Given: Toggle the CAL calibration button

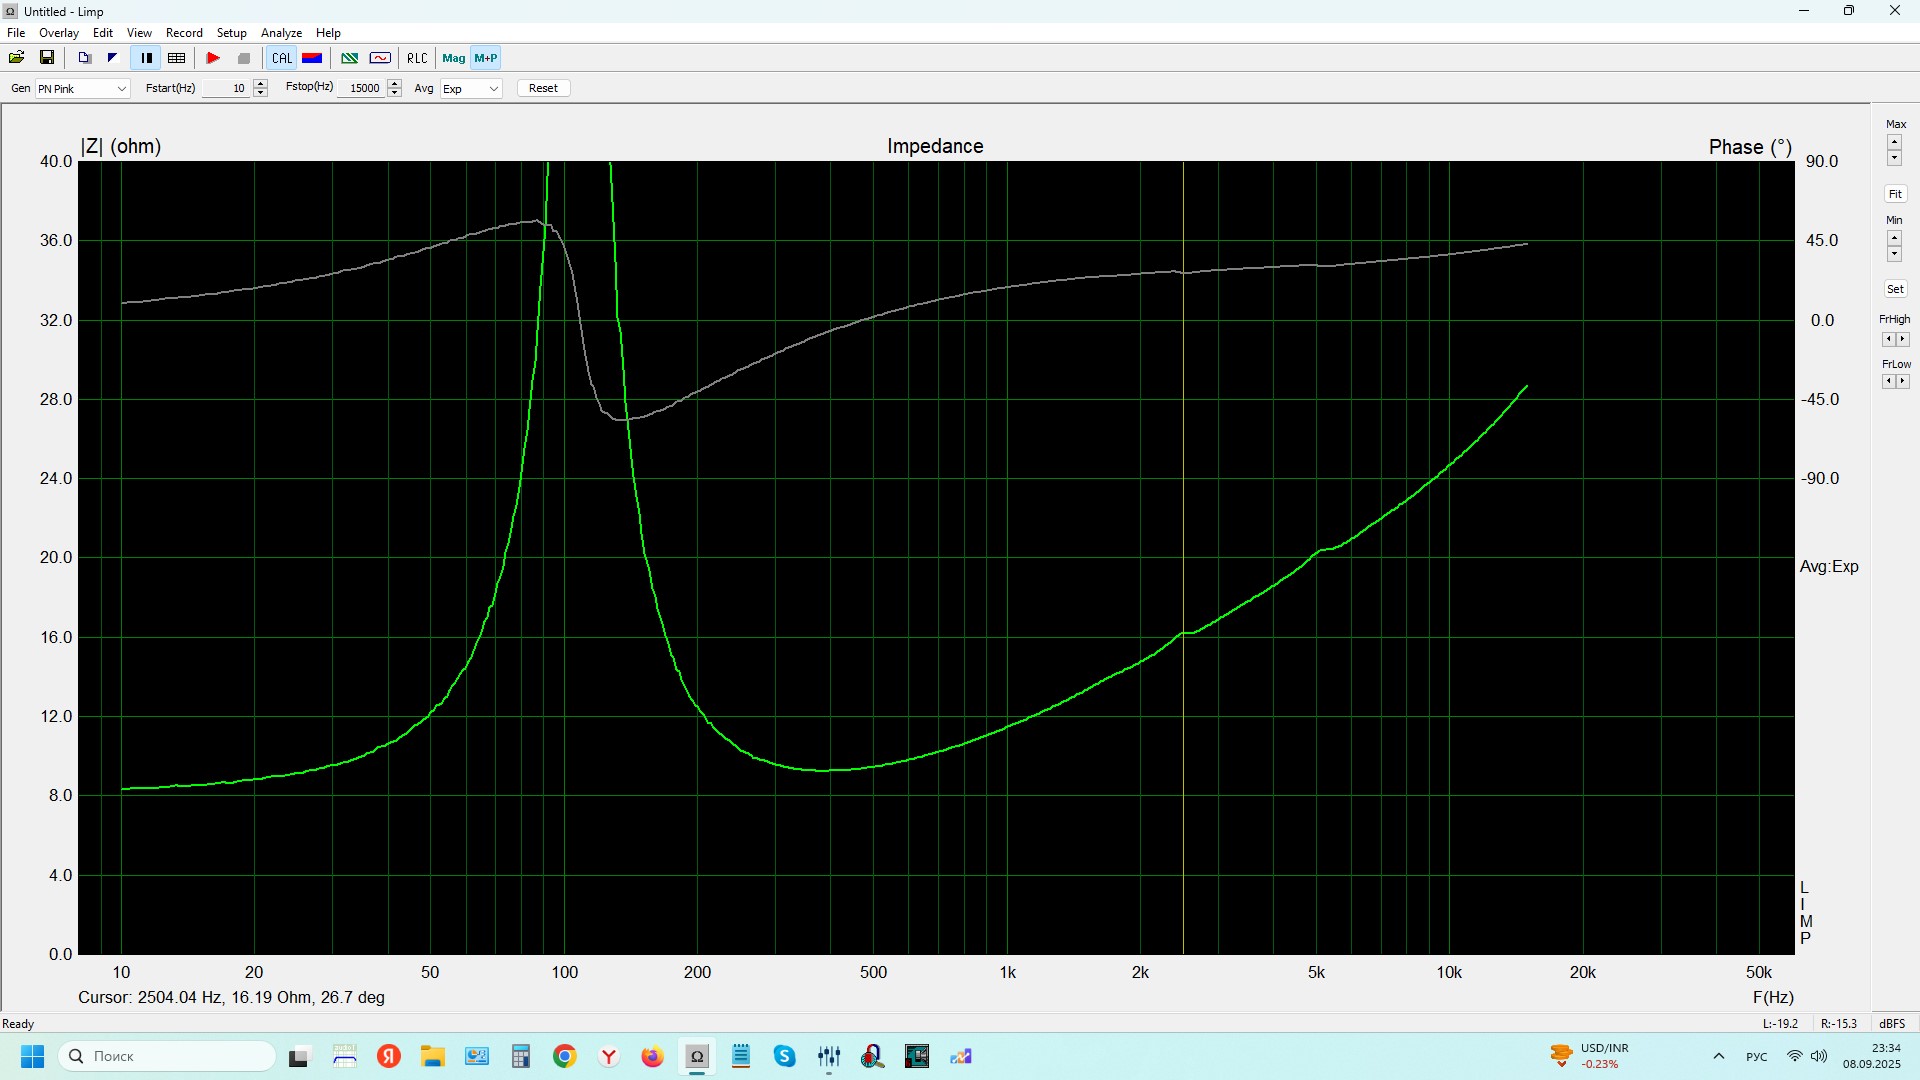Looking at the screenshot, I should [282, 58].
